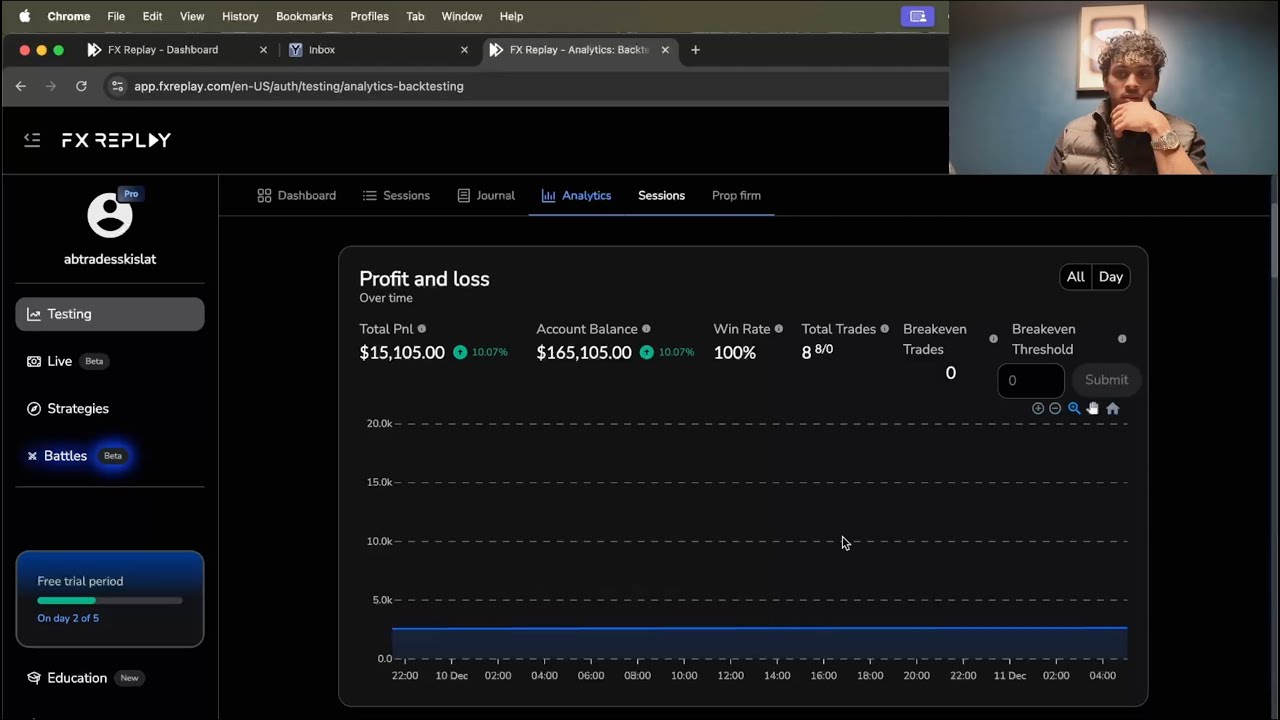The width and height of the screenshot is (1280, 720).
Task: Go back in Chrome
Action: tap(21, 86)
